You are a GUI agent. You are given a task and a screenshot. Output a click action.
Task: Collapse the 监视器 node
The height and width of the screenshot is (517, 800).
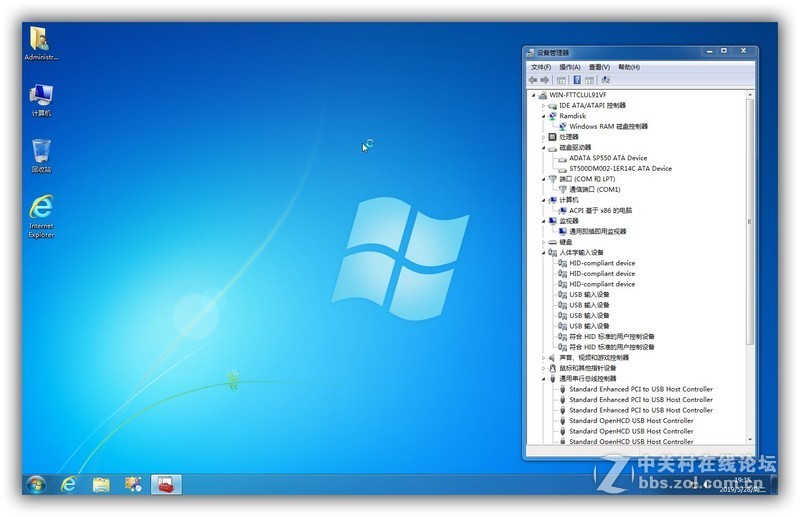coord(543,221)
